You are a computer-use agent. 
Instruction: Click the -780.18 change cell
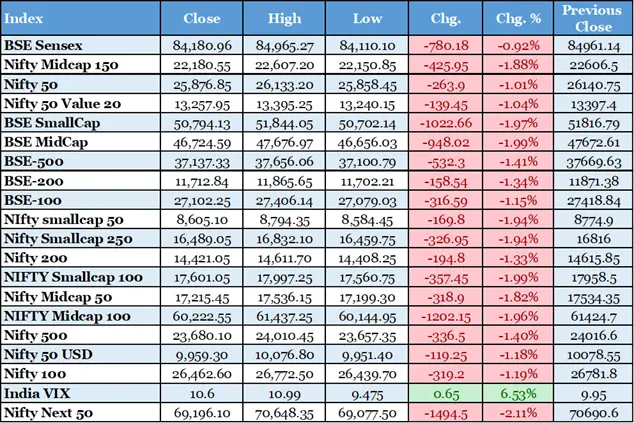447,44
